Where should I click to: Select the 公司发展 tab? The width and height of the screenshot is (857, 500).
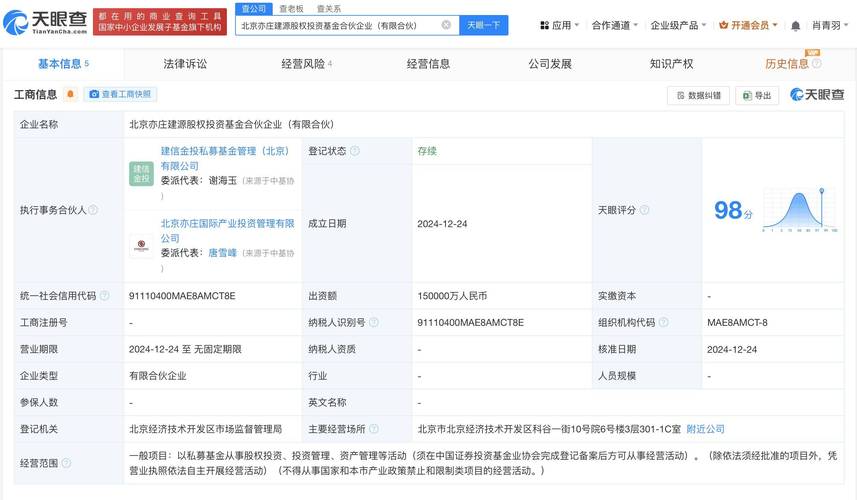550,64
